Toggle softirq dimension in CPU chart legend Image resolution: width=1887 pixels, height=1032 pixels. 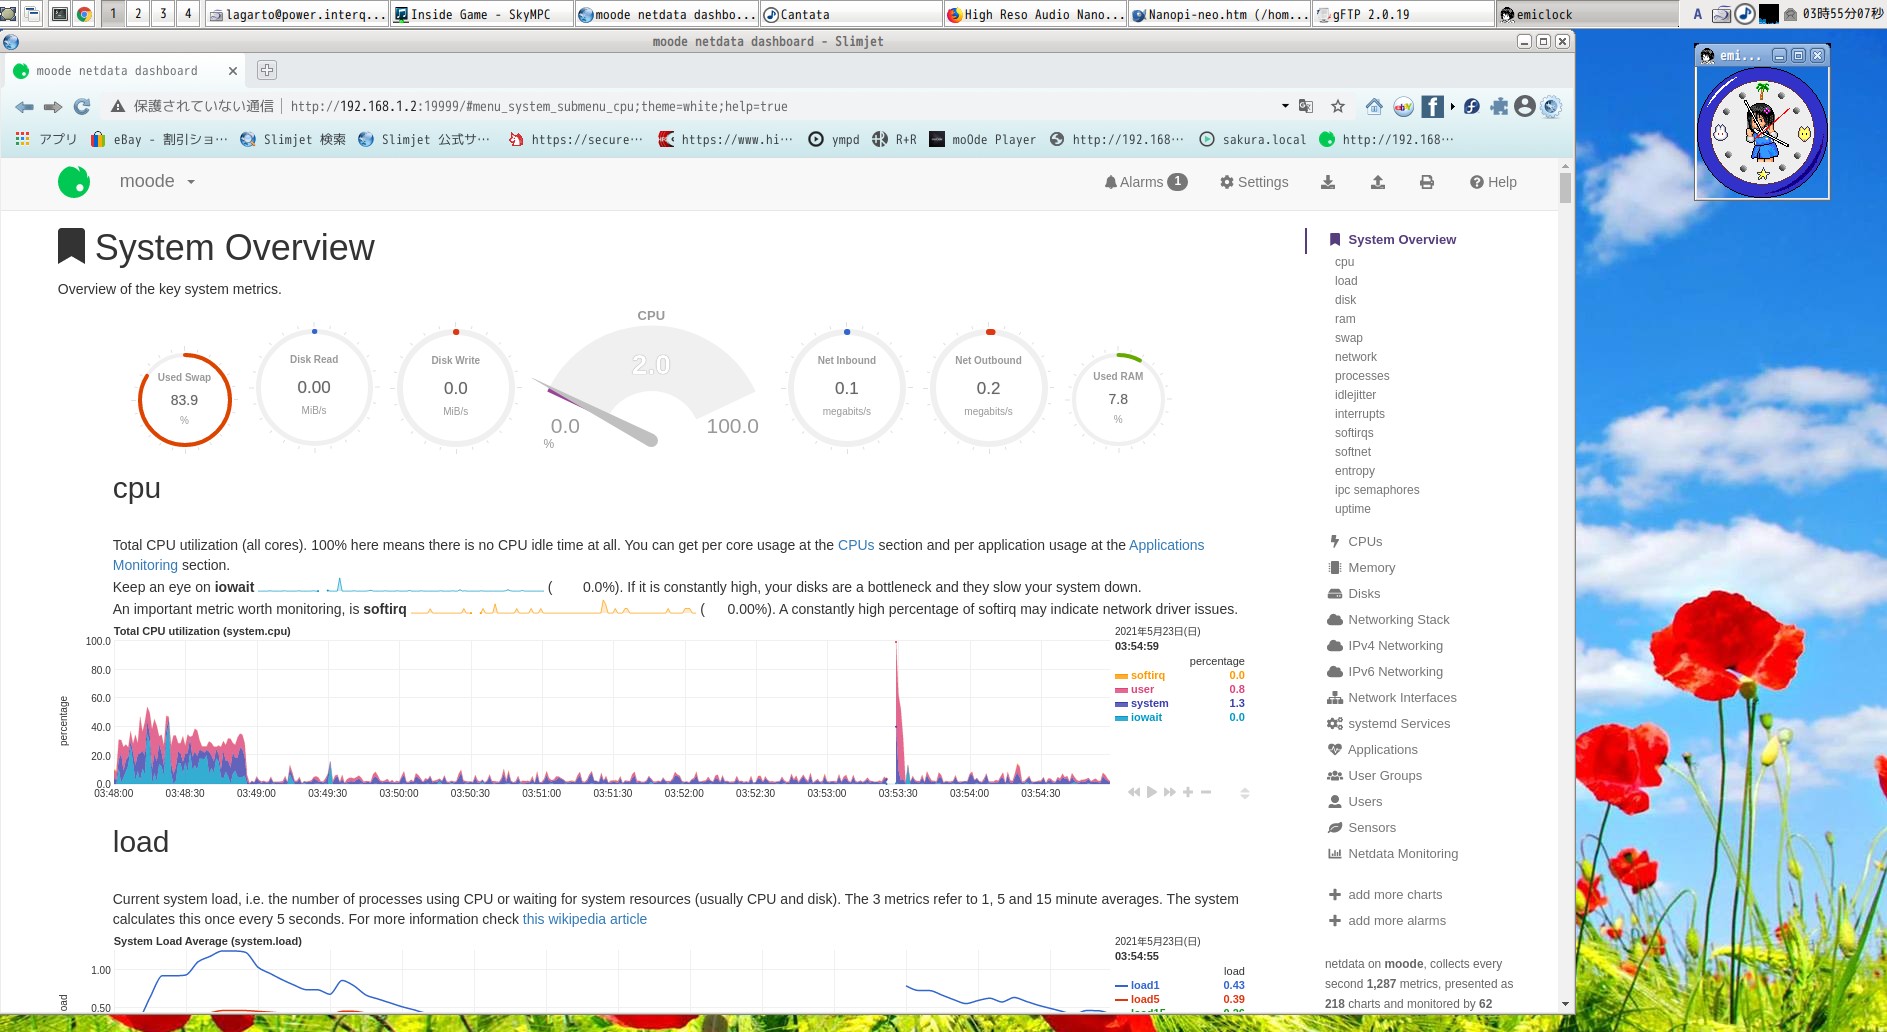[1147, 675]
